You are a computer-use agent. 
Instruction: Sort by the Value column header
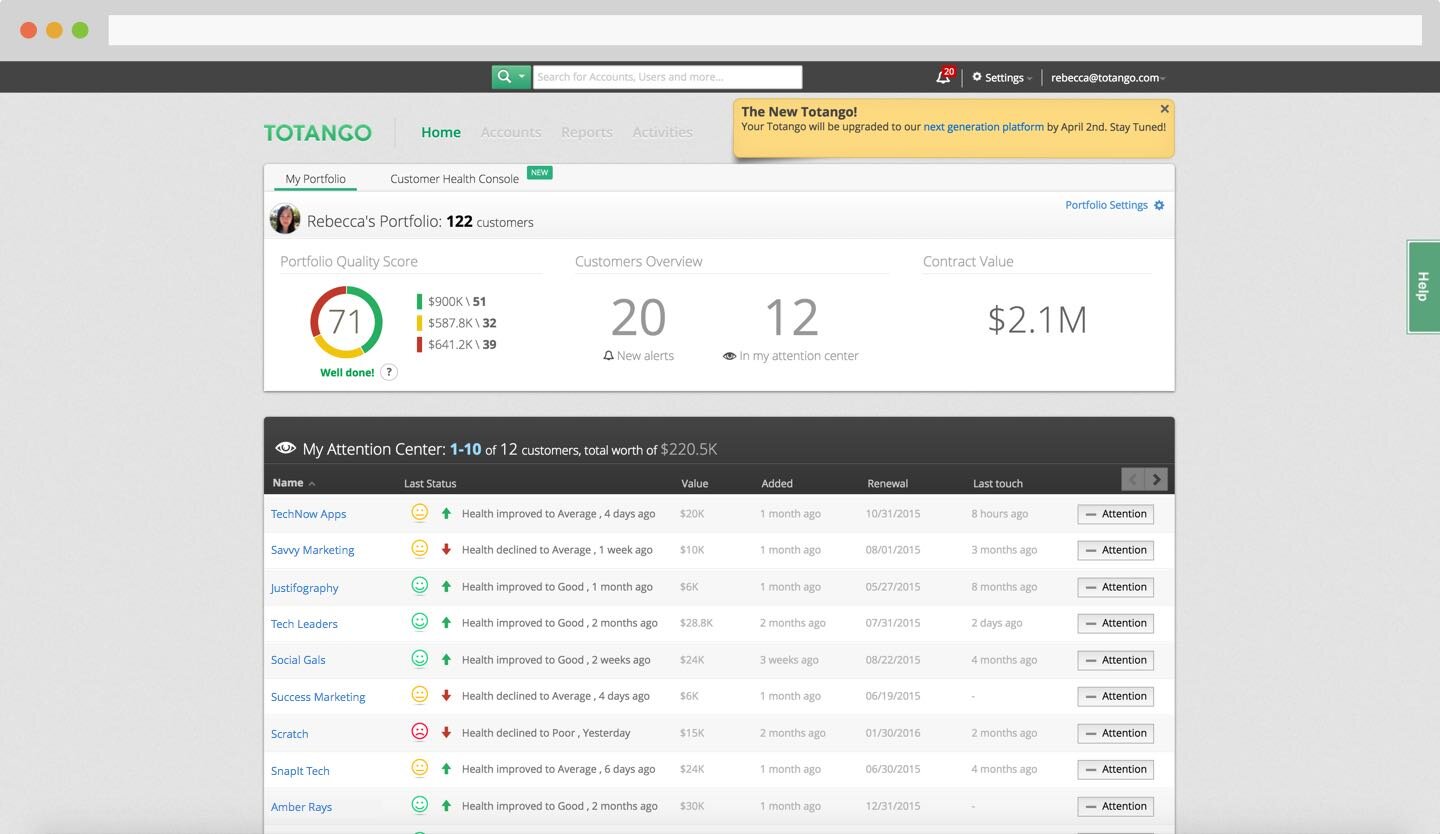pyautogui.click(x=694, y=484)
